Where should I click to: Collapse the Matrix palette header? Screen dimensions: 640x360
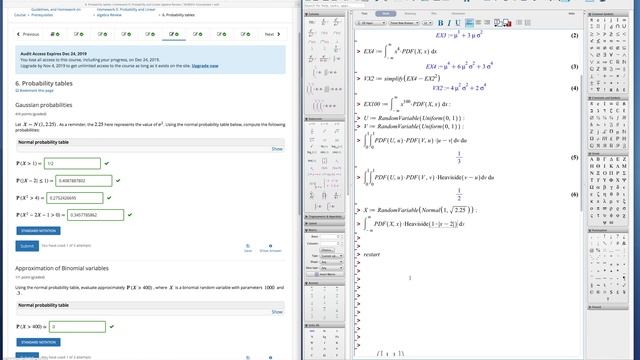click(x=324, y=230)
